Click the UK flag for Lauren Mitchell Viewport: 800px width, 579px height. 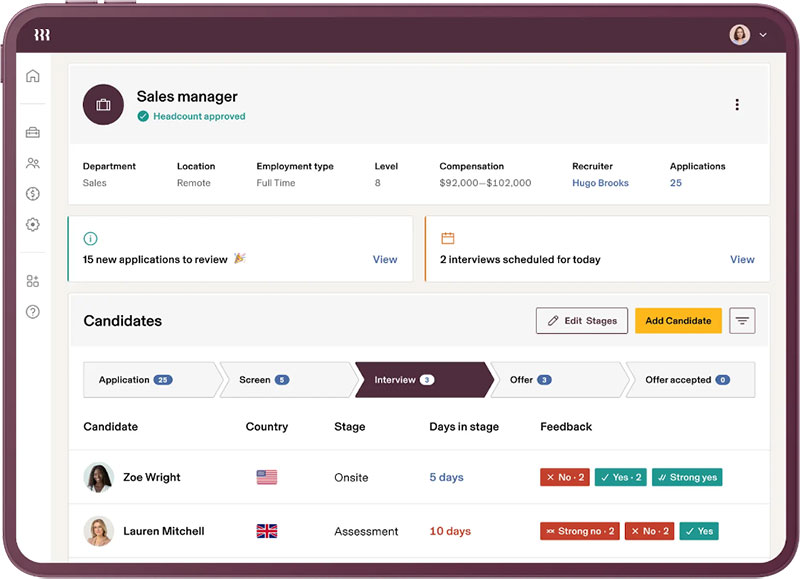click(267, 531)
